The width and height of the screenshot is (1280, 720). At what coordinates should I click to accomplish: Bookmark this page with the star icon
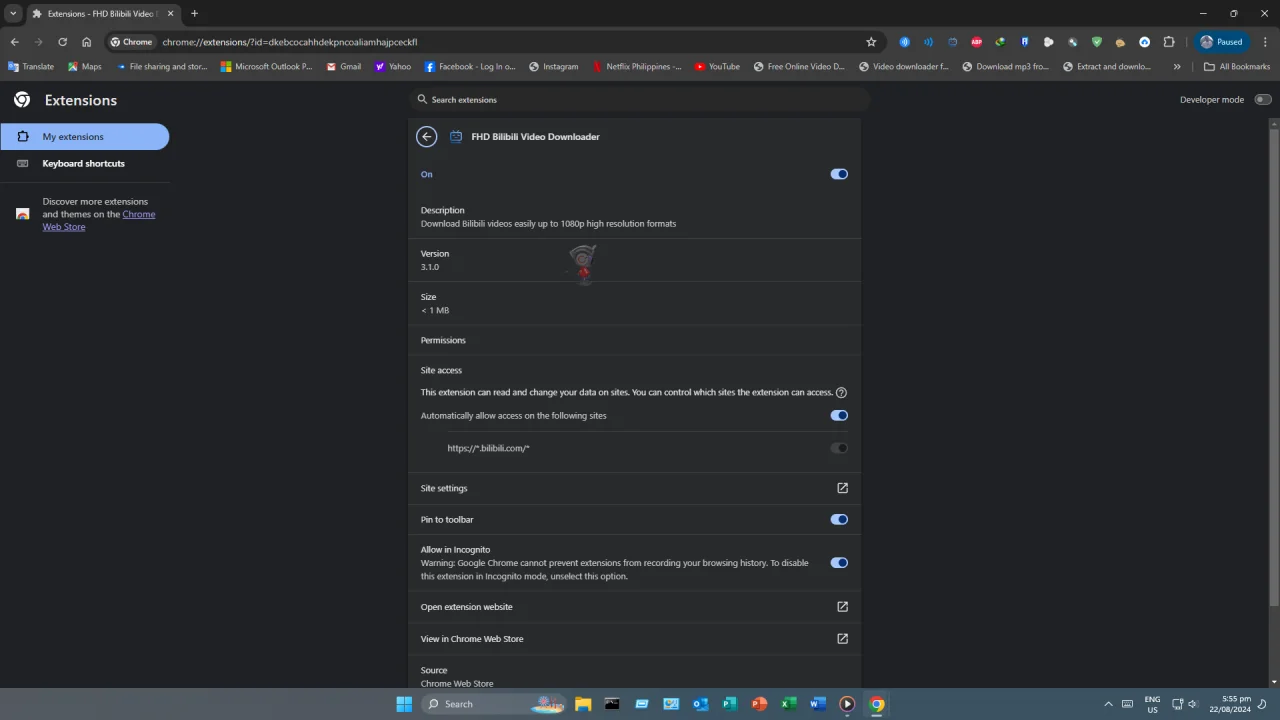tap(871, 42)
